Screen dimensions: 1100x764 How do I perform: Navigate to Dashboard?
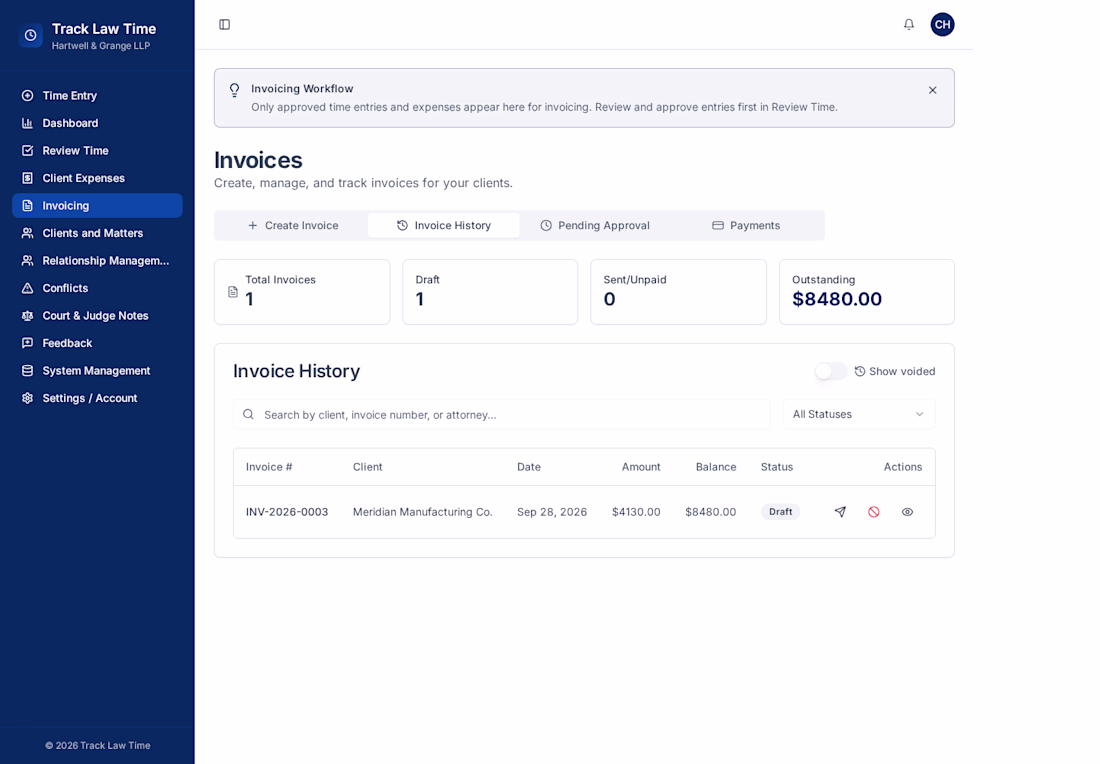pyautogui.click(x=98, y=123)
